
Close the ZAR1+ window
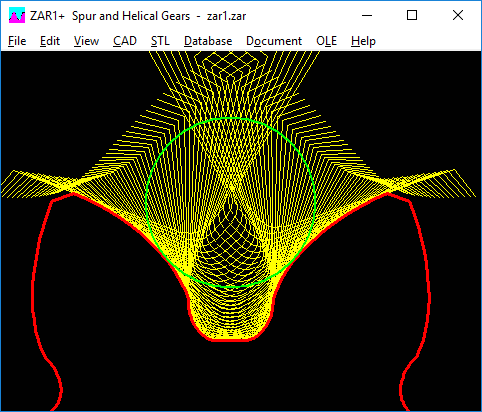click(x=458, y=15)
